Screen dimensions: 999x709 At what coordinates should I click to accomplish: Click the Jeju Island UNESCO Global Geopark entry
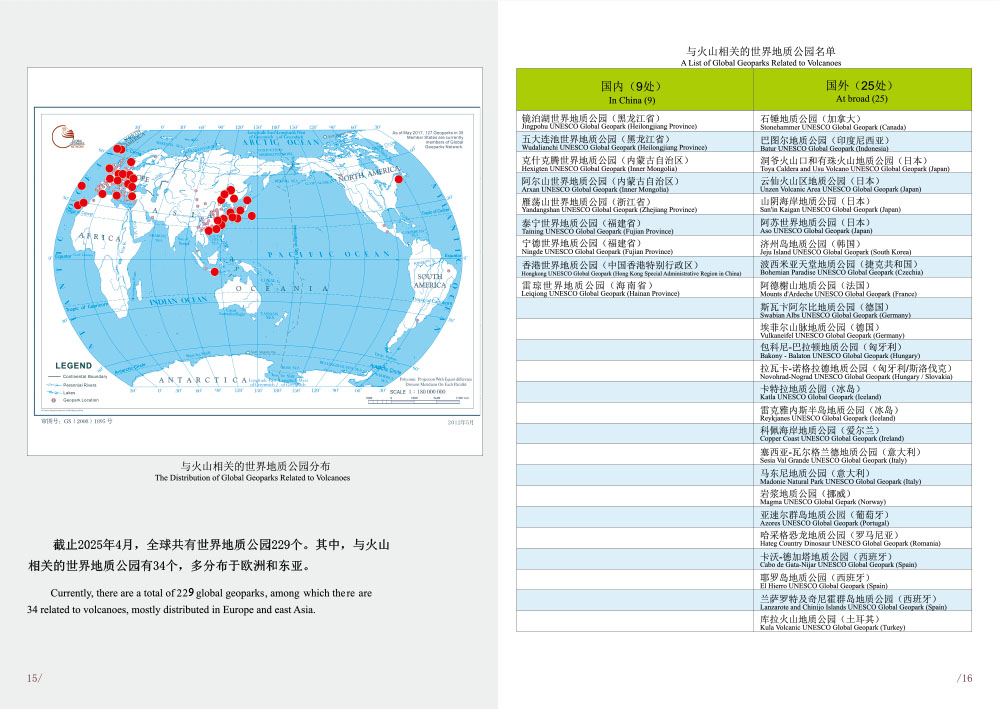coord(861,247)
